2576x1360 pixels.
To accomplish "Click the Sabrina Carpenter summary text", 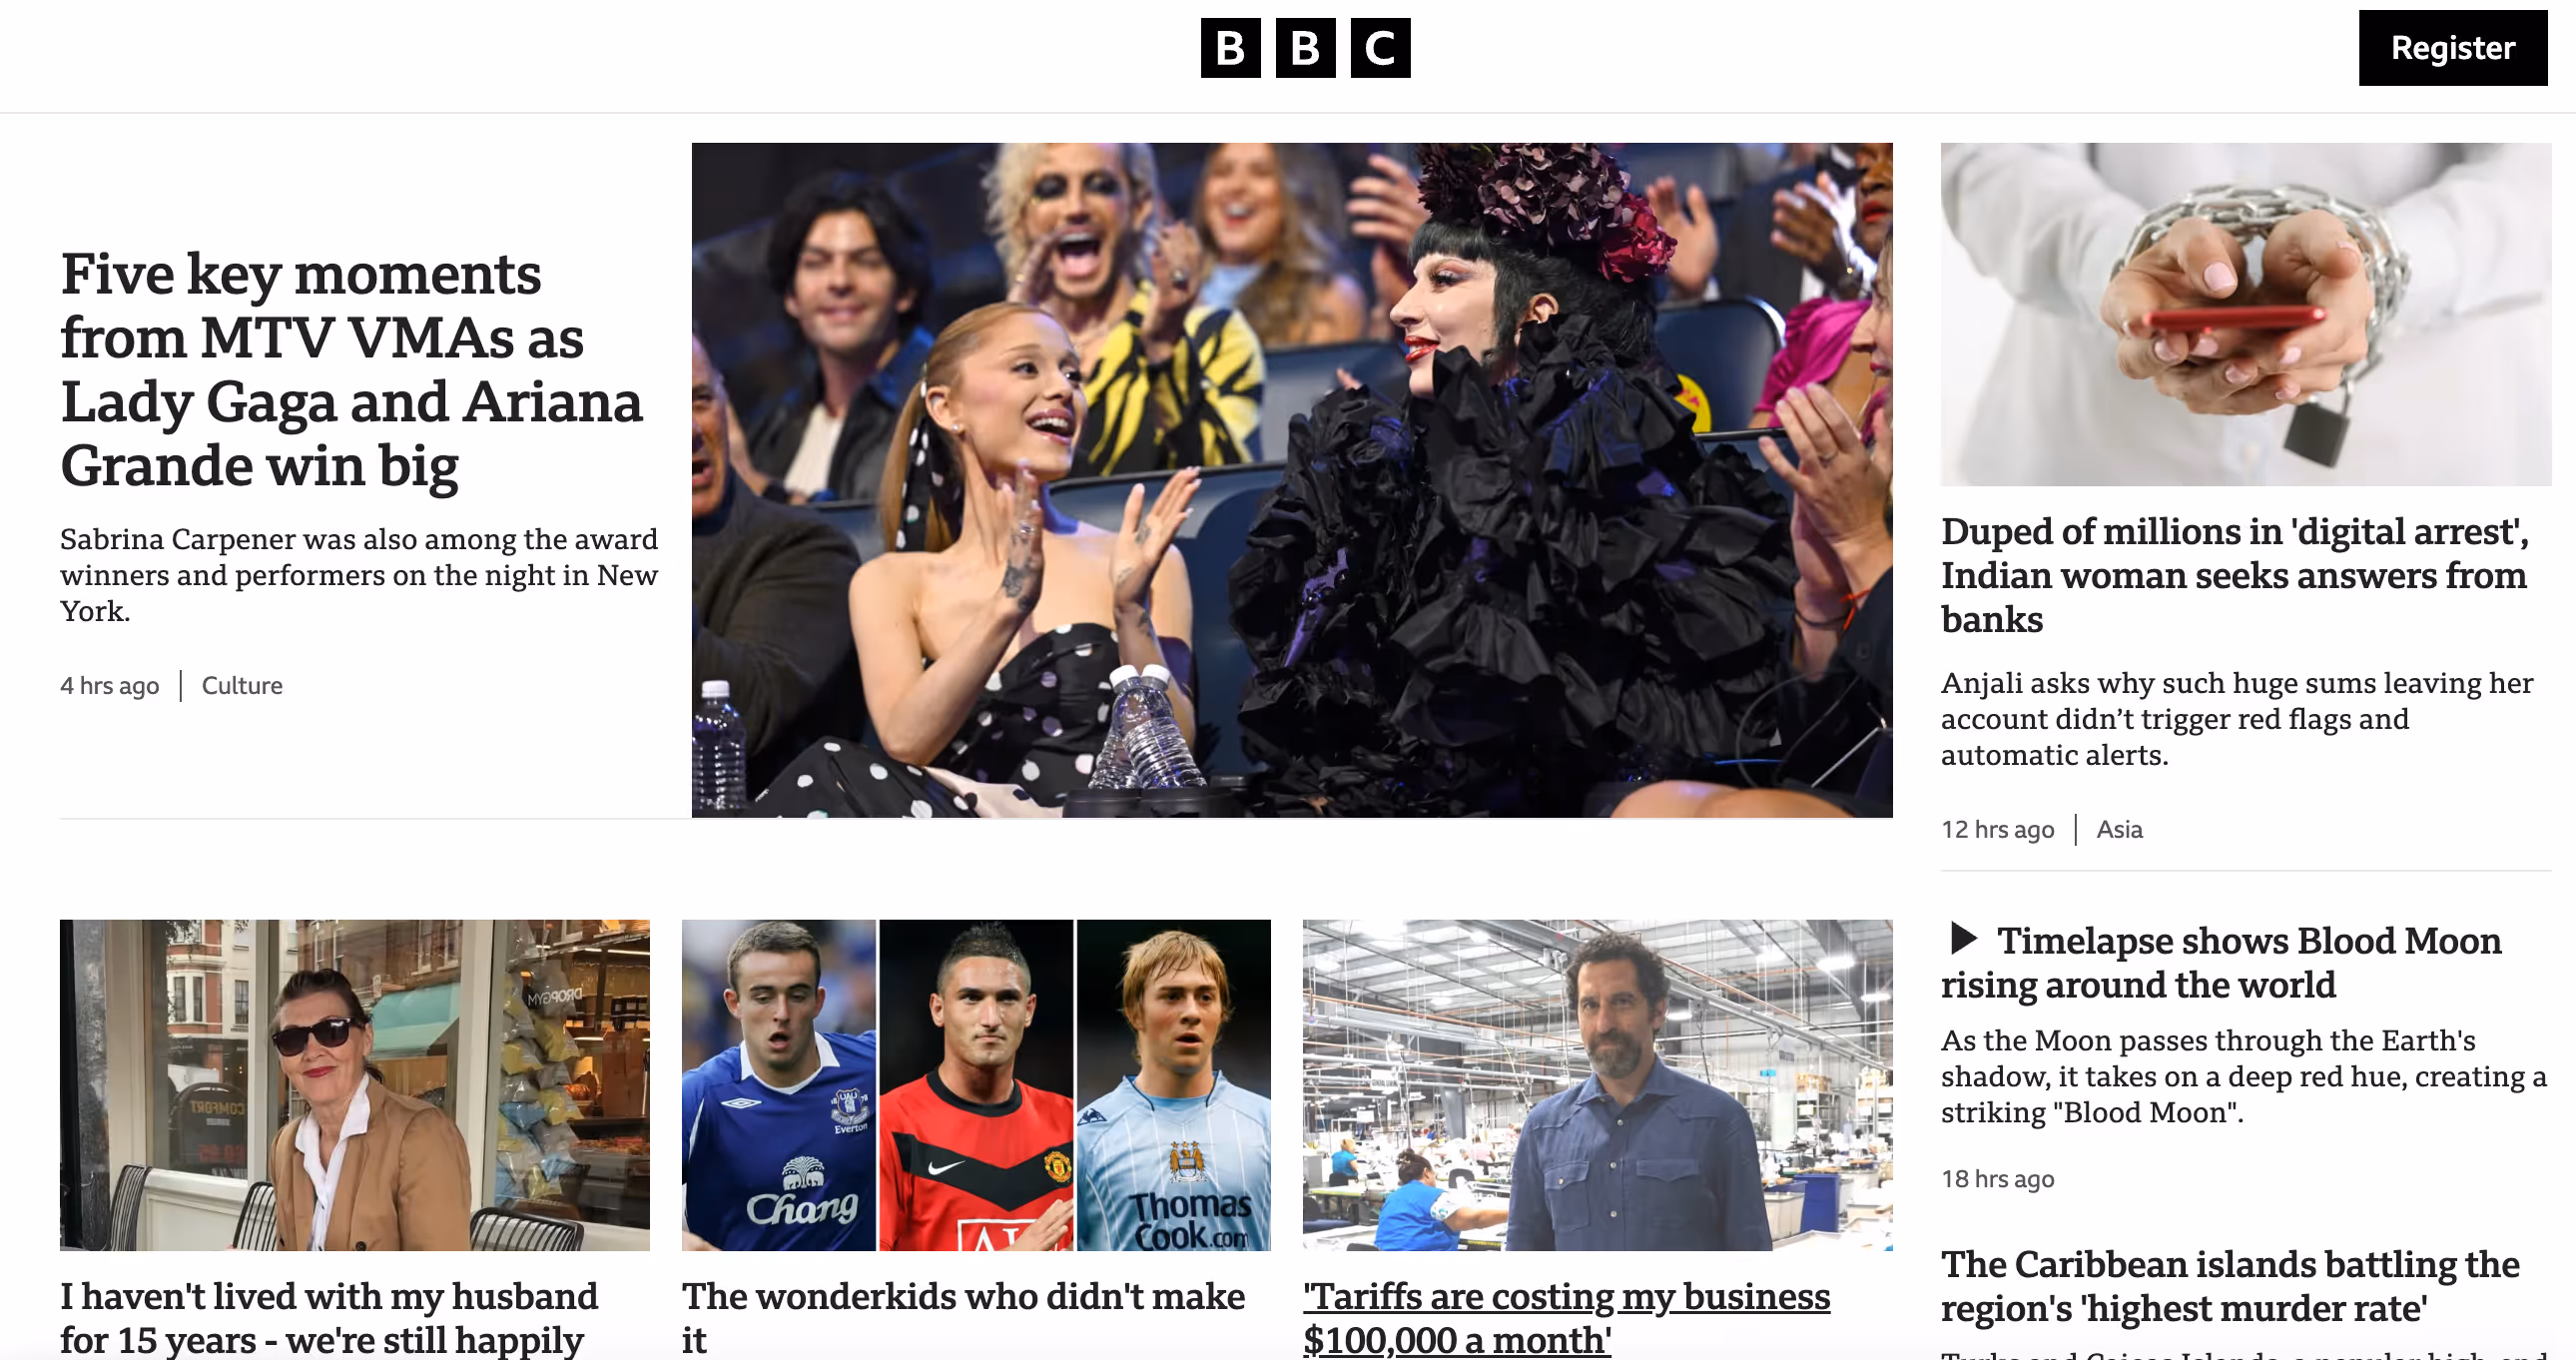I will click(359, 575).
